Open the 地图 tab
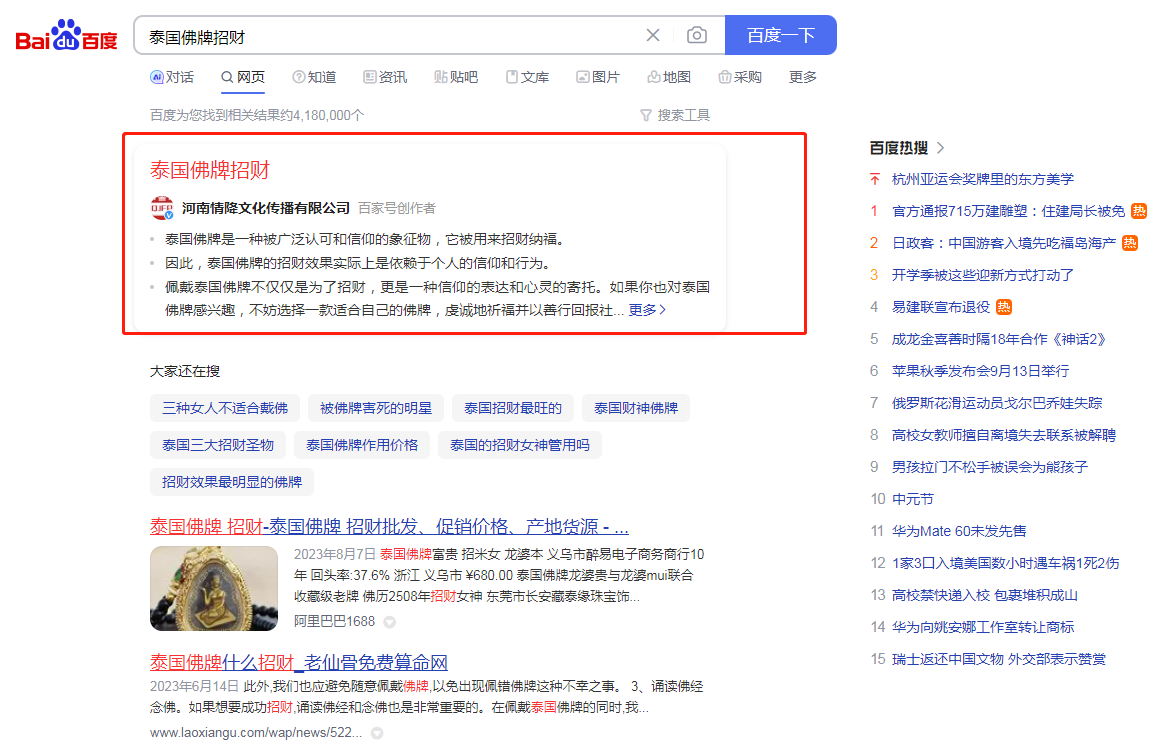Screen dimensions: 1163x744 pos(669,77)
